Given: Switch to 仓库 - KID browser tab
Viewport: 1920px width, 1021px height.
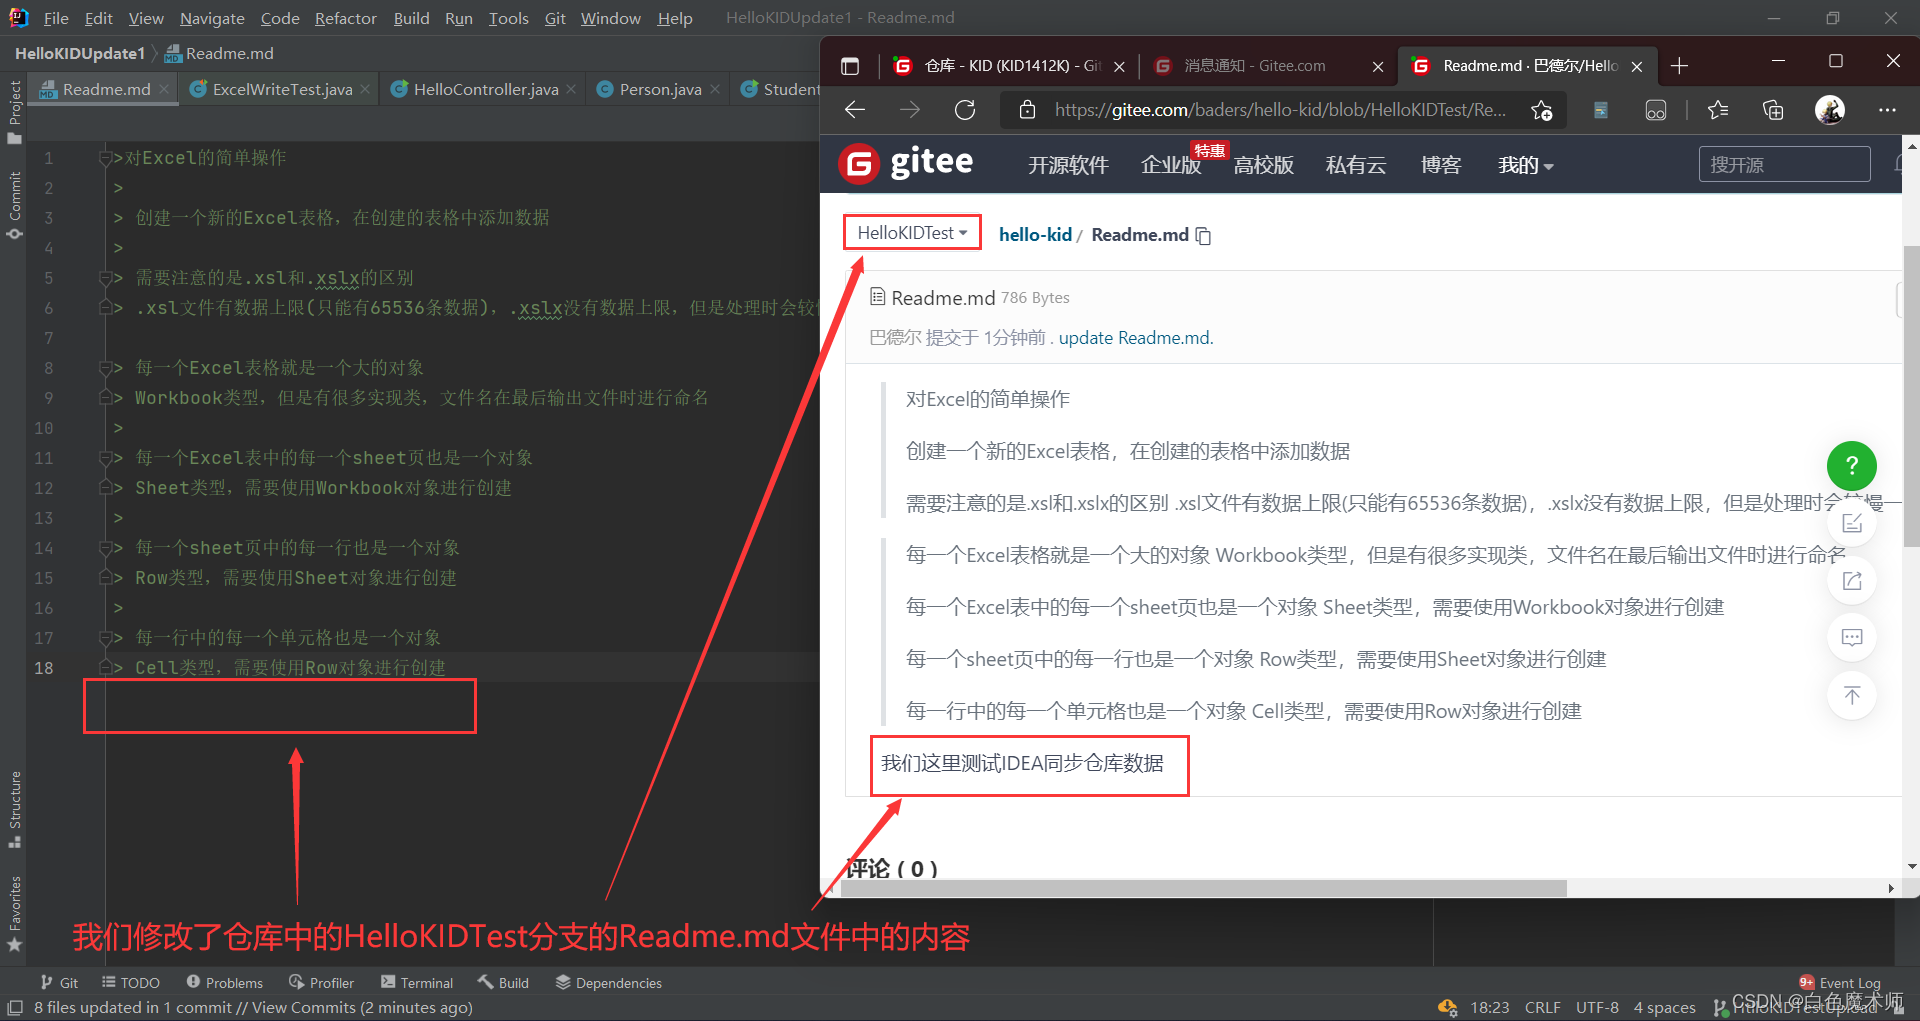Looking at the screenshot, I should click(1010, 66).
